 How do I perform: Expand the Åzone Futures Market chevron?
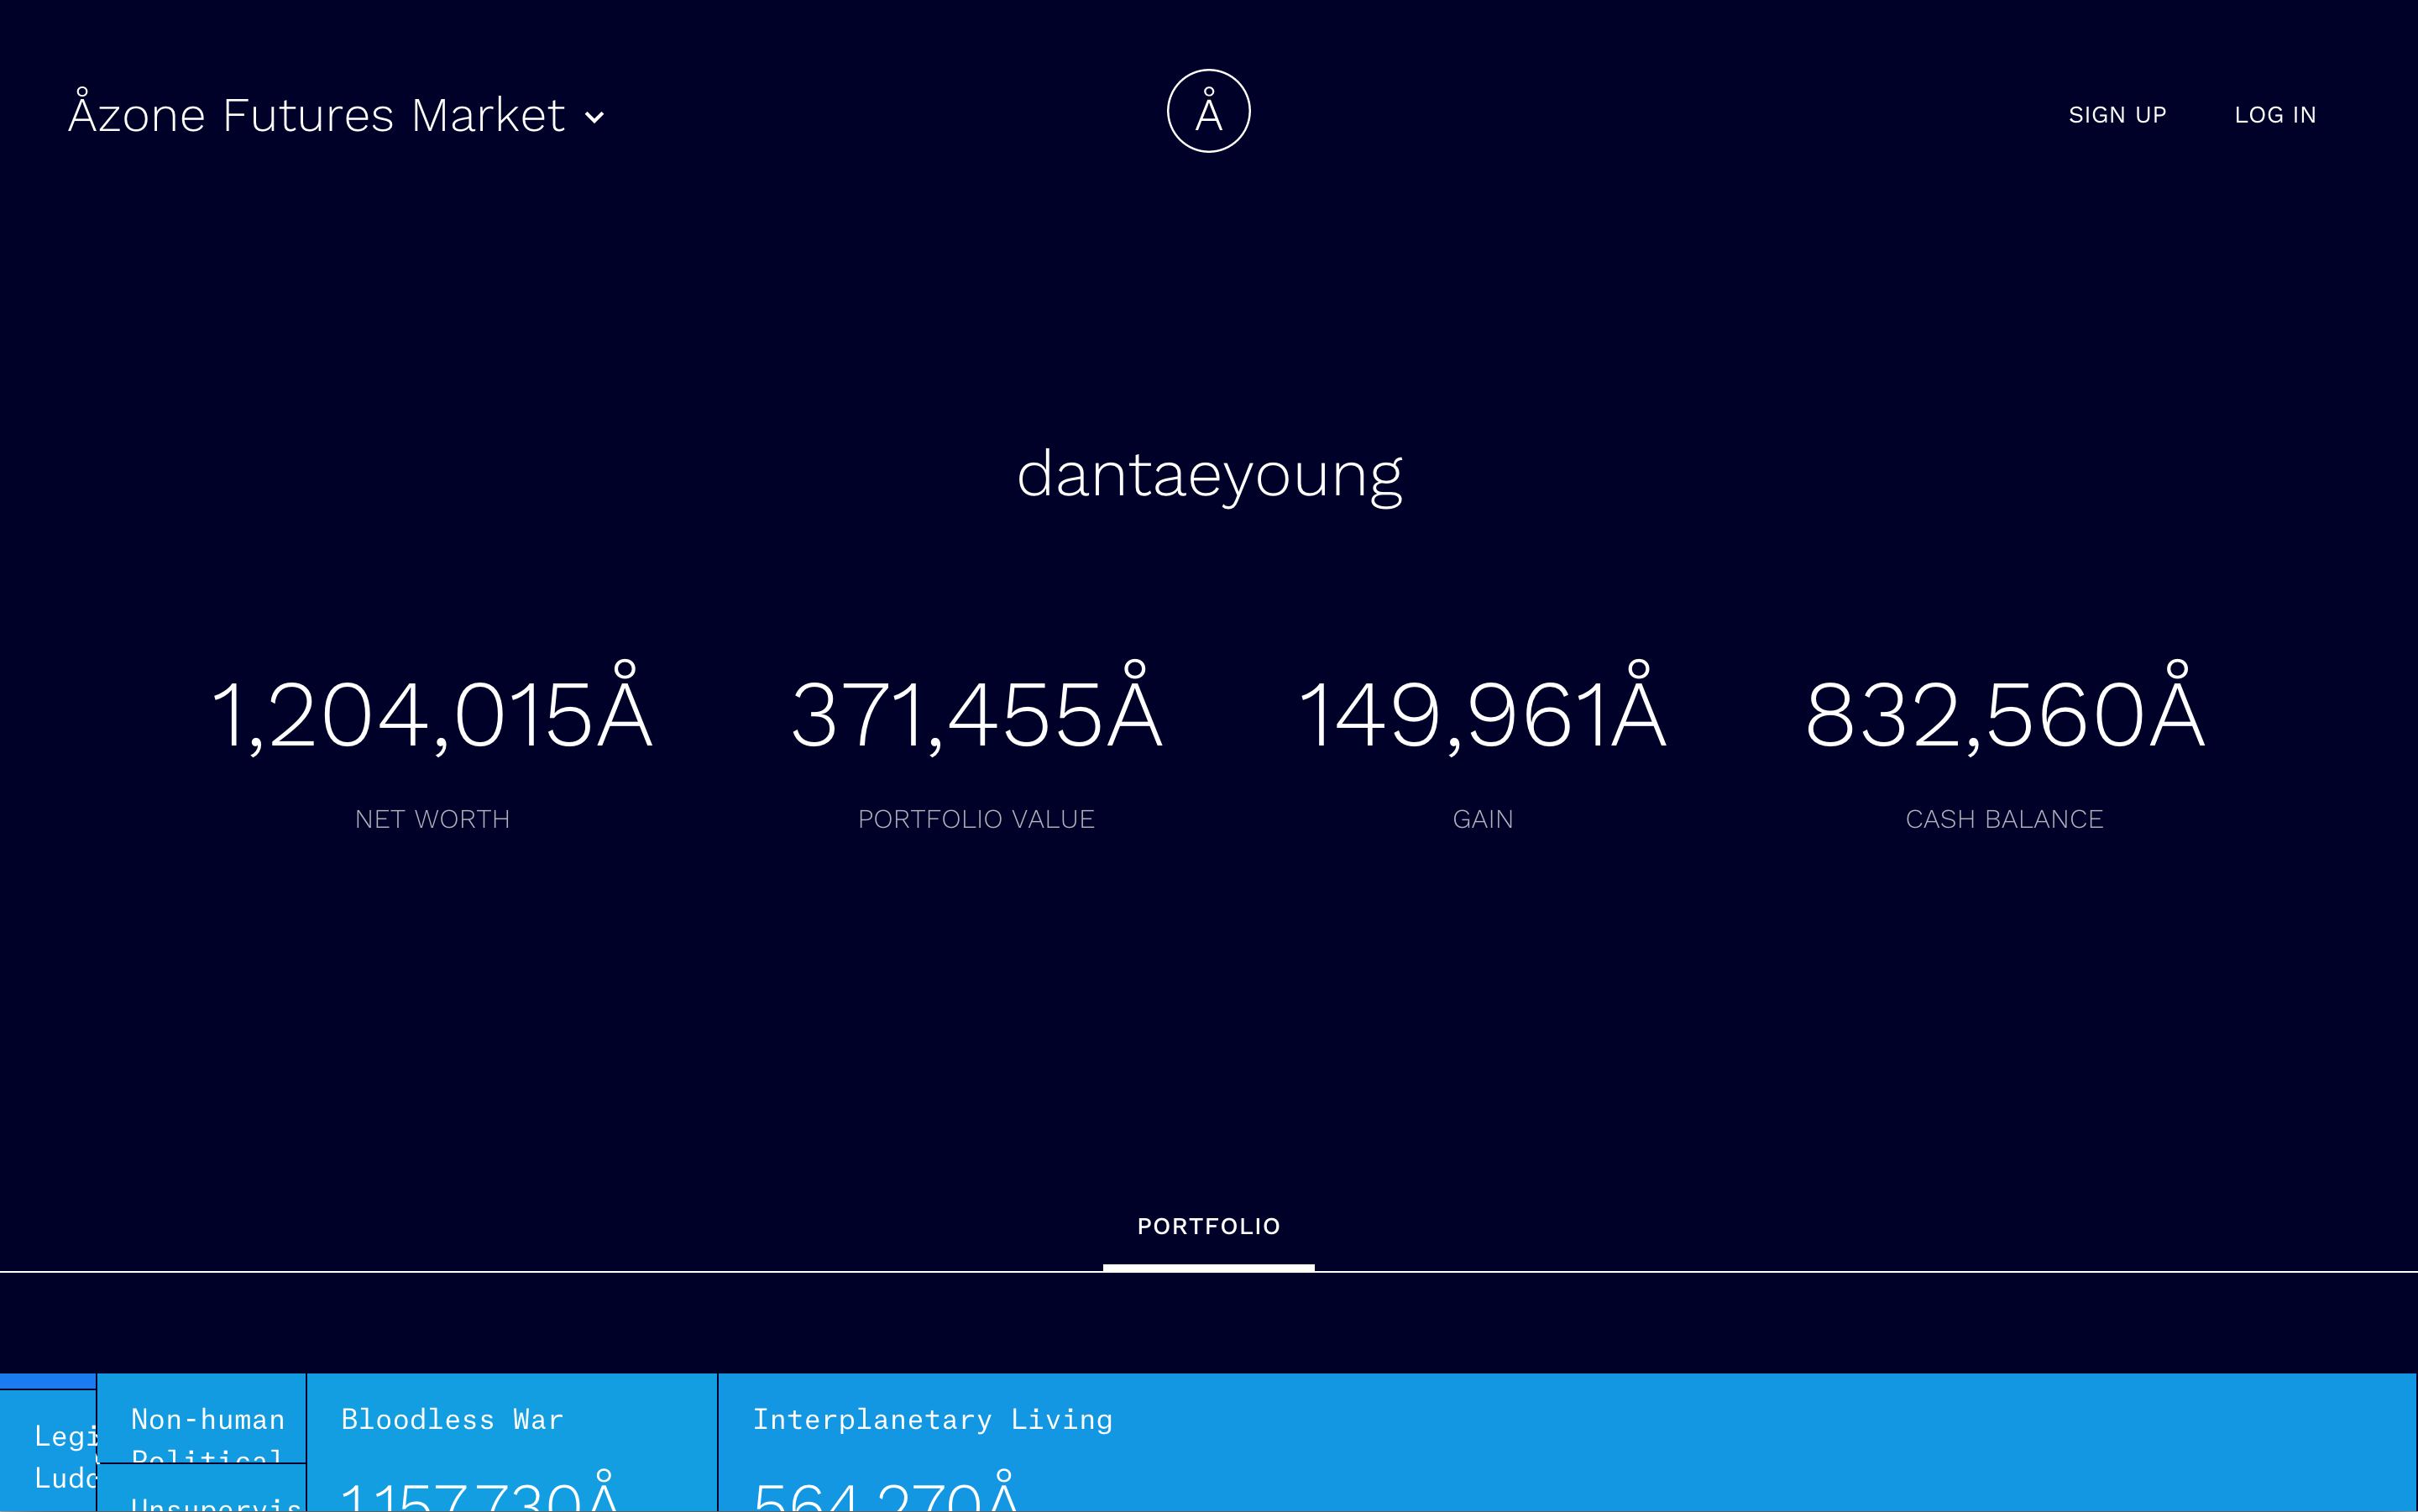(x=595, y=117)
